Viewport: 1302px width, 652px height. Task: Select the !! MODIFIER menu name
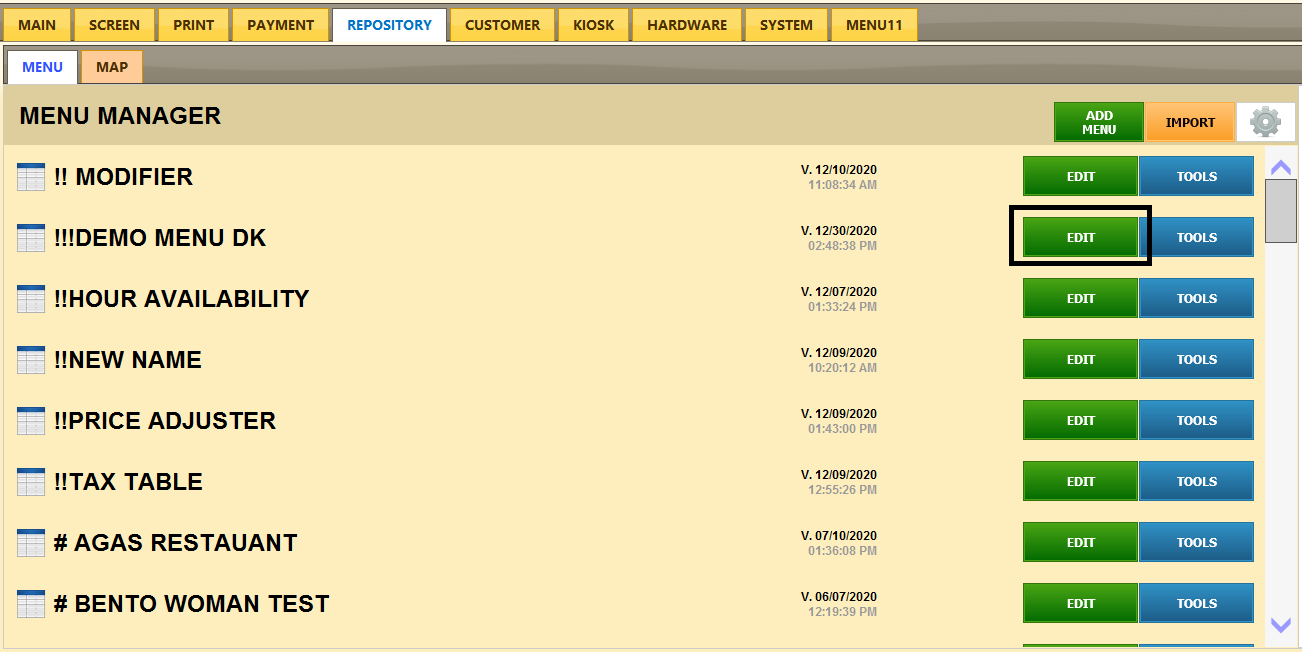pyautogui.click(x=123, y=177)
